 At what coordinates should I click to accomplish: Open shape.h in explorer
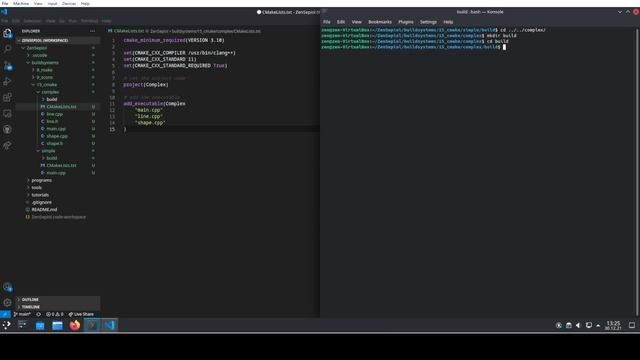coord(58,143)
